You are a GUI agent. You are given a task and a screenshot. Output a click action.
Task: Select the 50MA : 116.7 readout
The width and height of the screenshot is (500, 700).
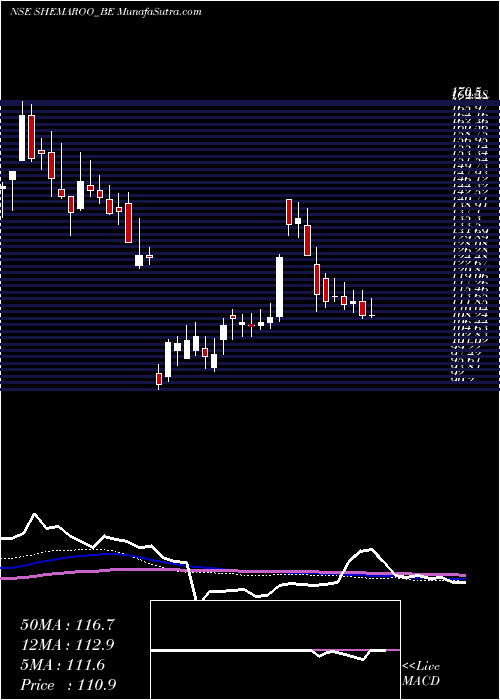(67, 625)
